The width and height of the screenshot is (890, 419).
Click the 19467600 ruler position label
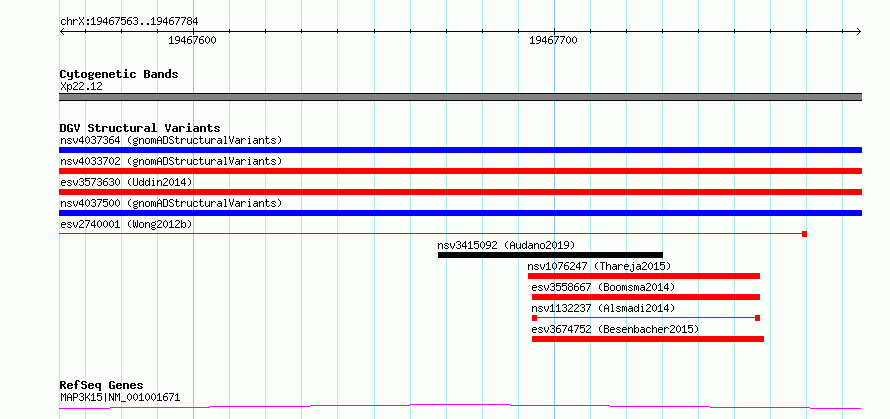(192, 40)
